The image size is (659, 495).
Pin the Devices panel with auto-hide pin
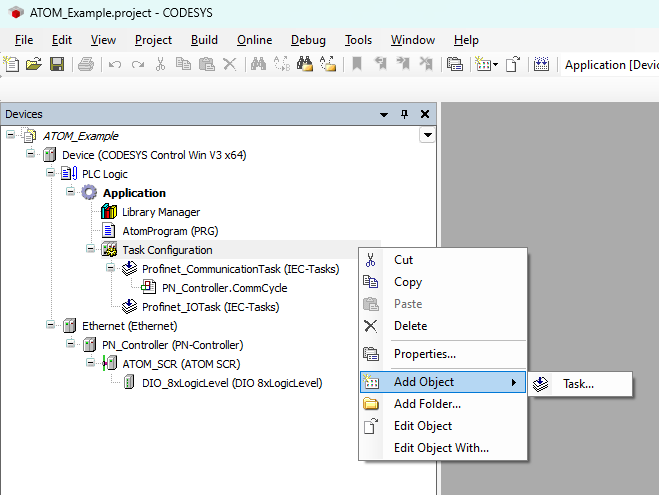[404, 114]
